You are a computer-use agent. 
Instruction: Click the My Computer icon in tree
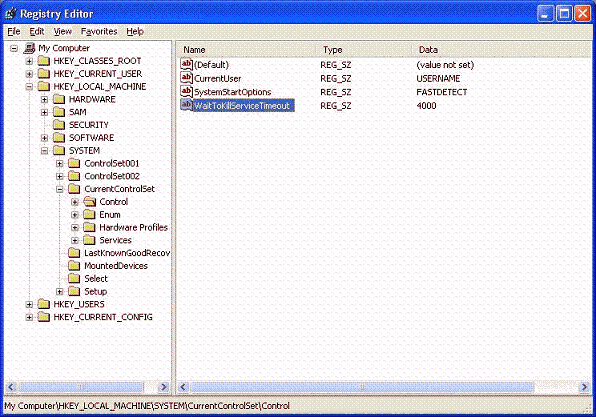tap(29, 48)
